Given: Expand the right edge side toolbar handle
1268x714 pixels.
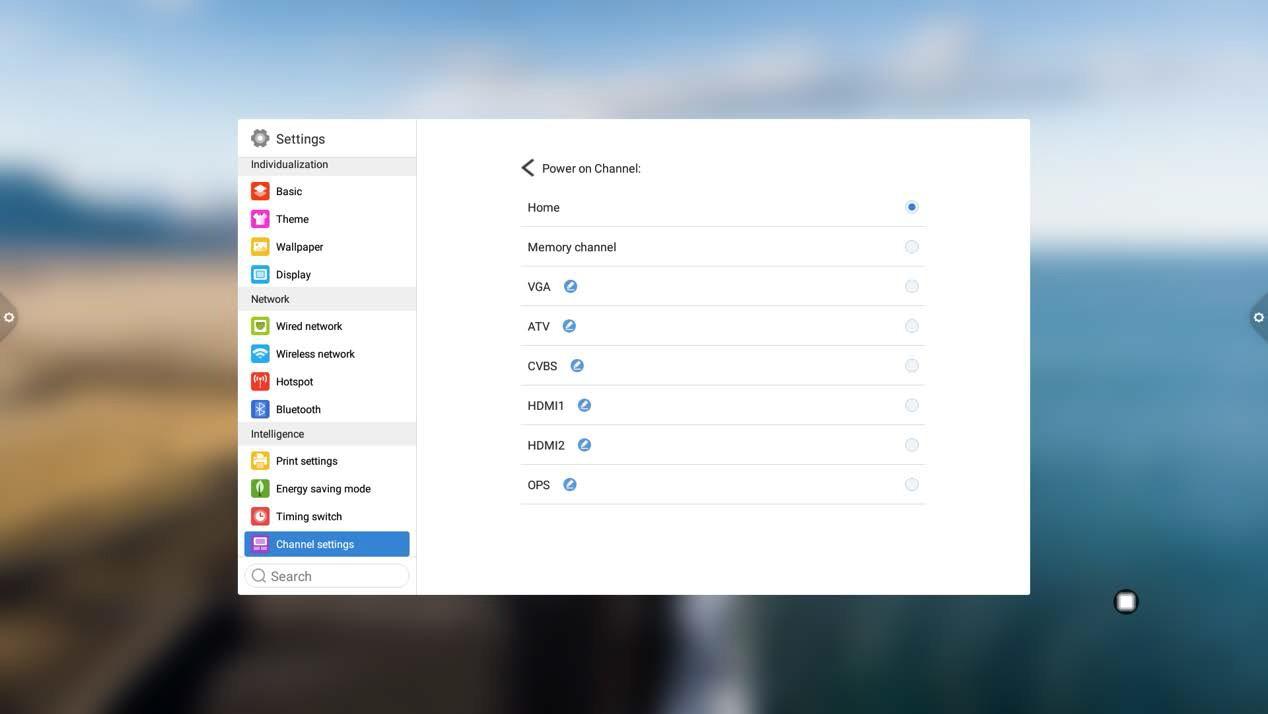Looking at the screenshot, I should 1258,317.
